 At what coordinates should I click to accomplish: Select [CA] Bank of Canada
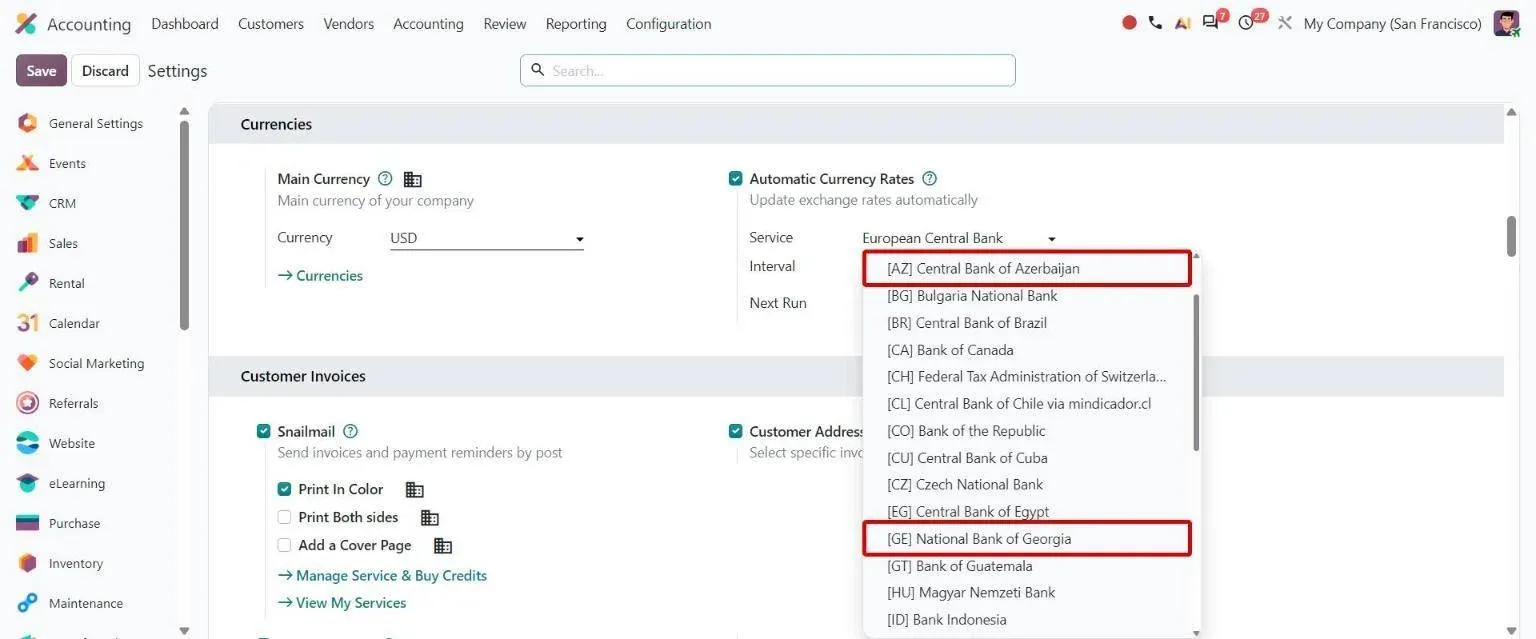1027,350
